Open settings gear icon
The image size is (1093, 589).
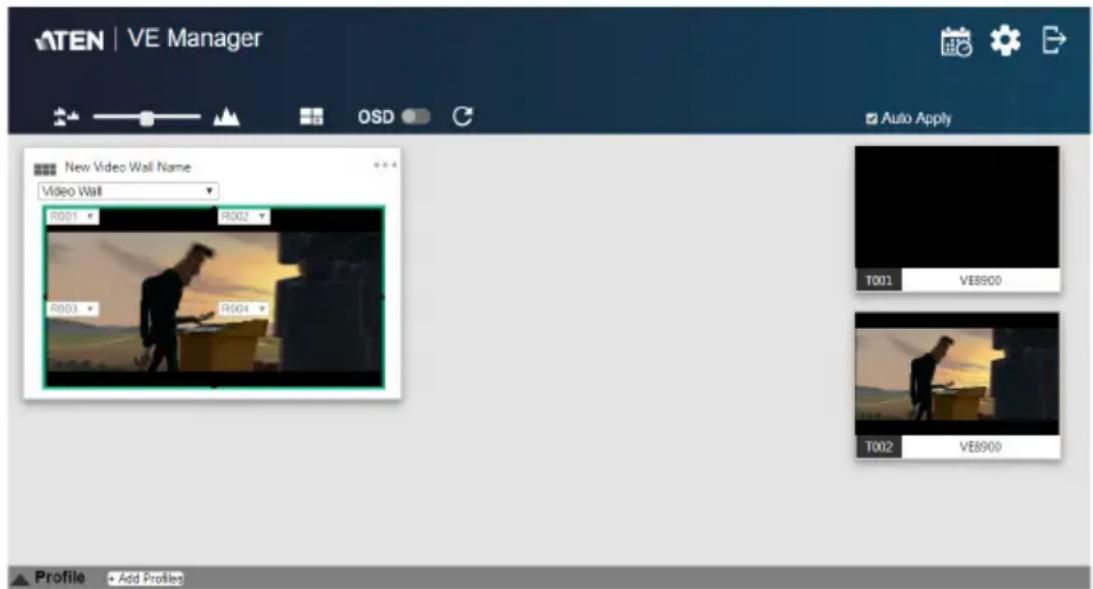click(x=1005, y=40)
